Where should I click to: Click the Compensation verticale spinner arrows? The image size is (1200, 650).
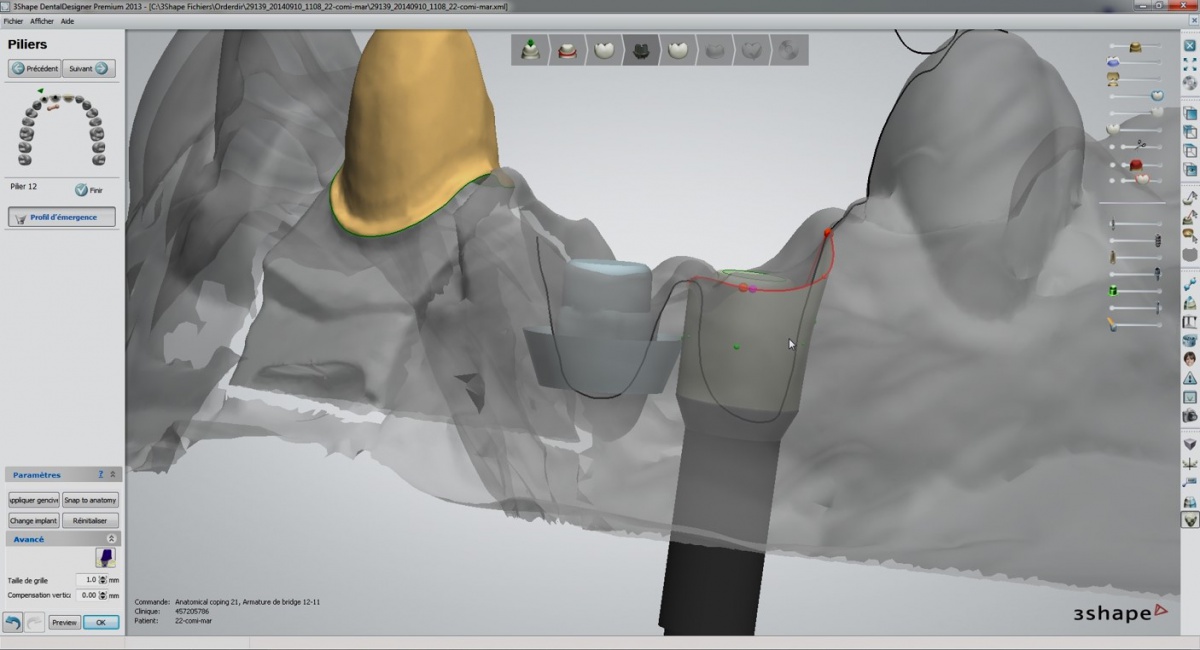pos(103,595)
